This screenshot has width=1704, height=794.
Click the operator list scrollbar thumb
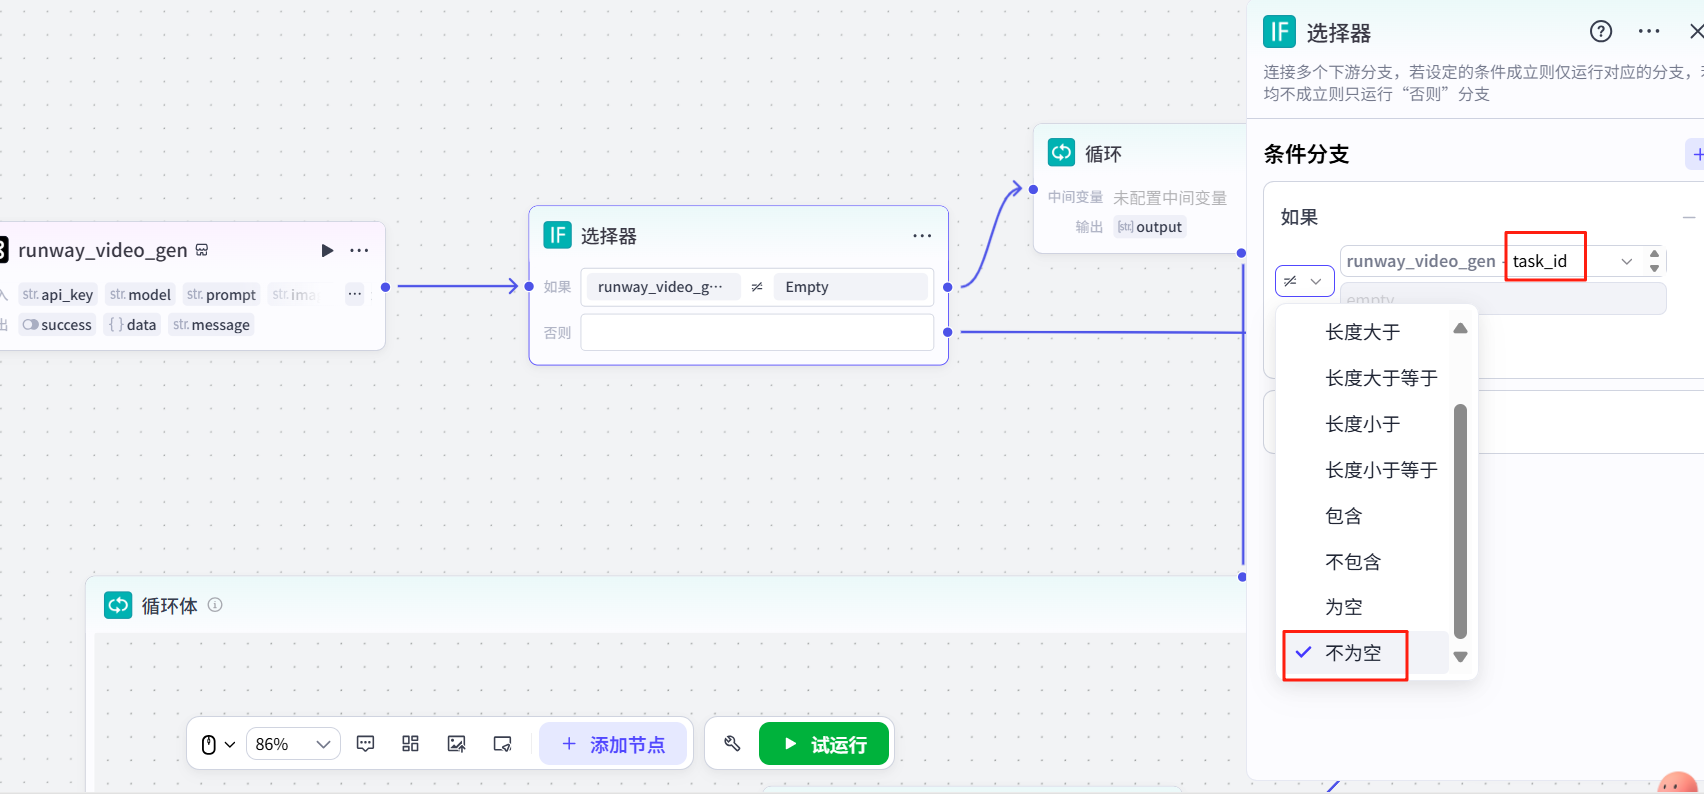1460,521
